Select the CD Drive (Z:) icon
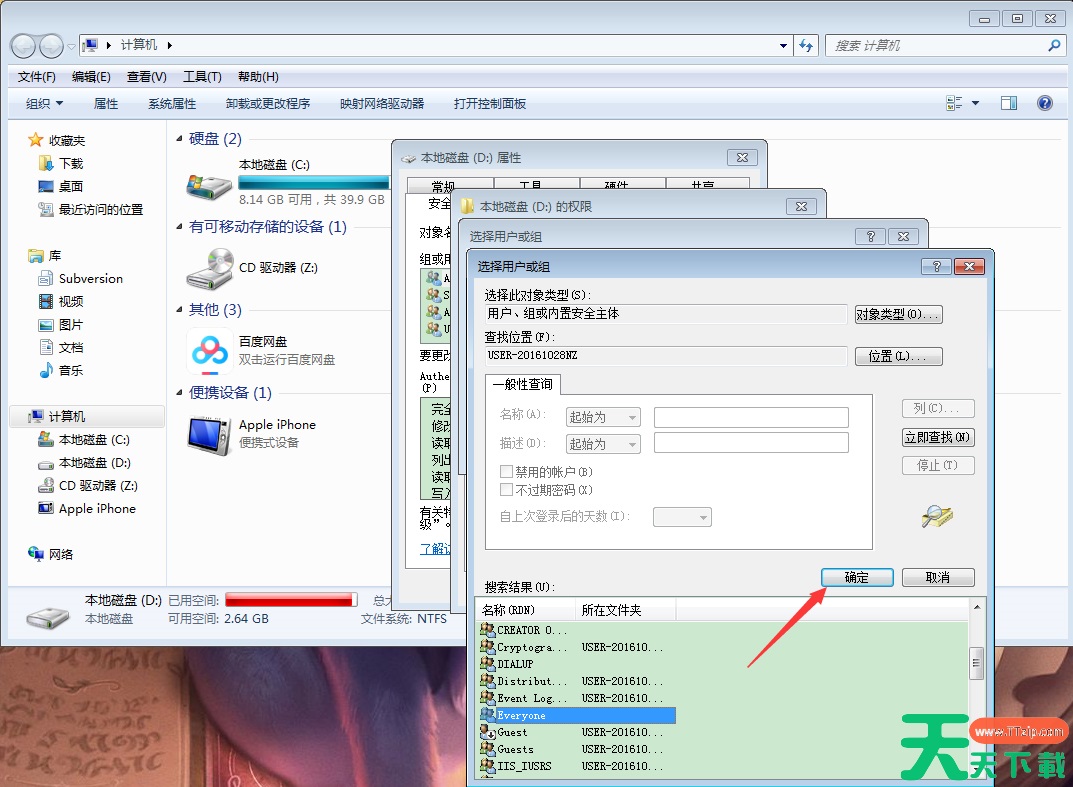 [x=209, y=268]
